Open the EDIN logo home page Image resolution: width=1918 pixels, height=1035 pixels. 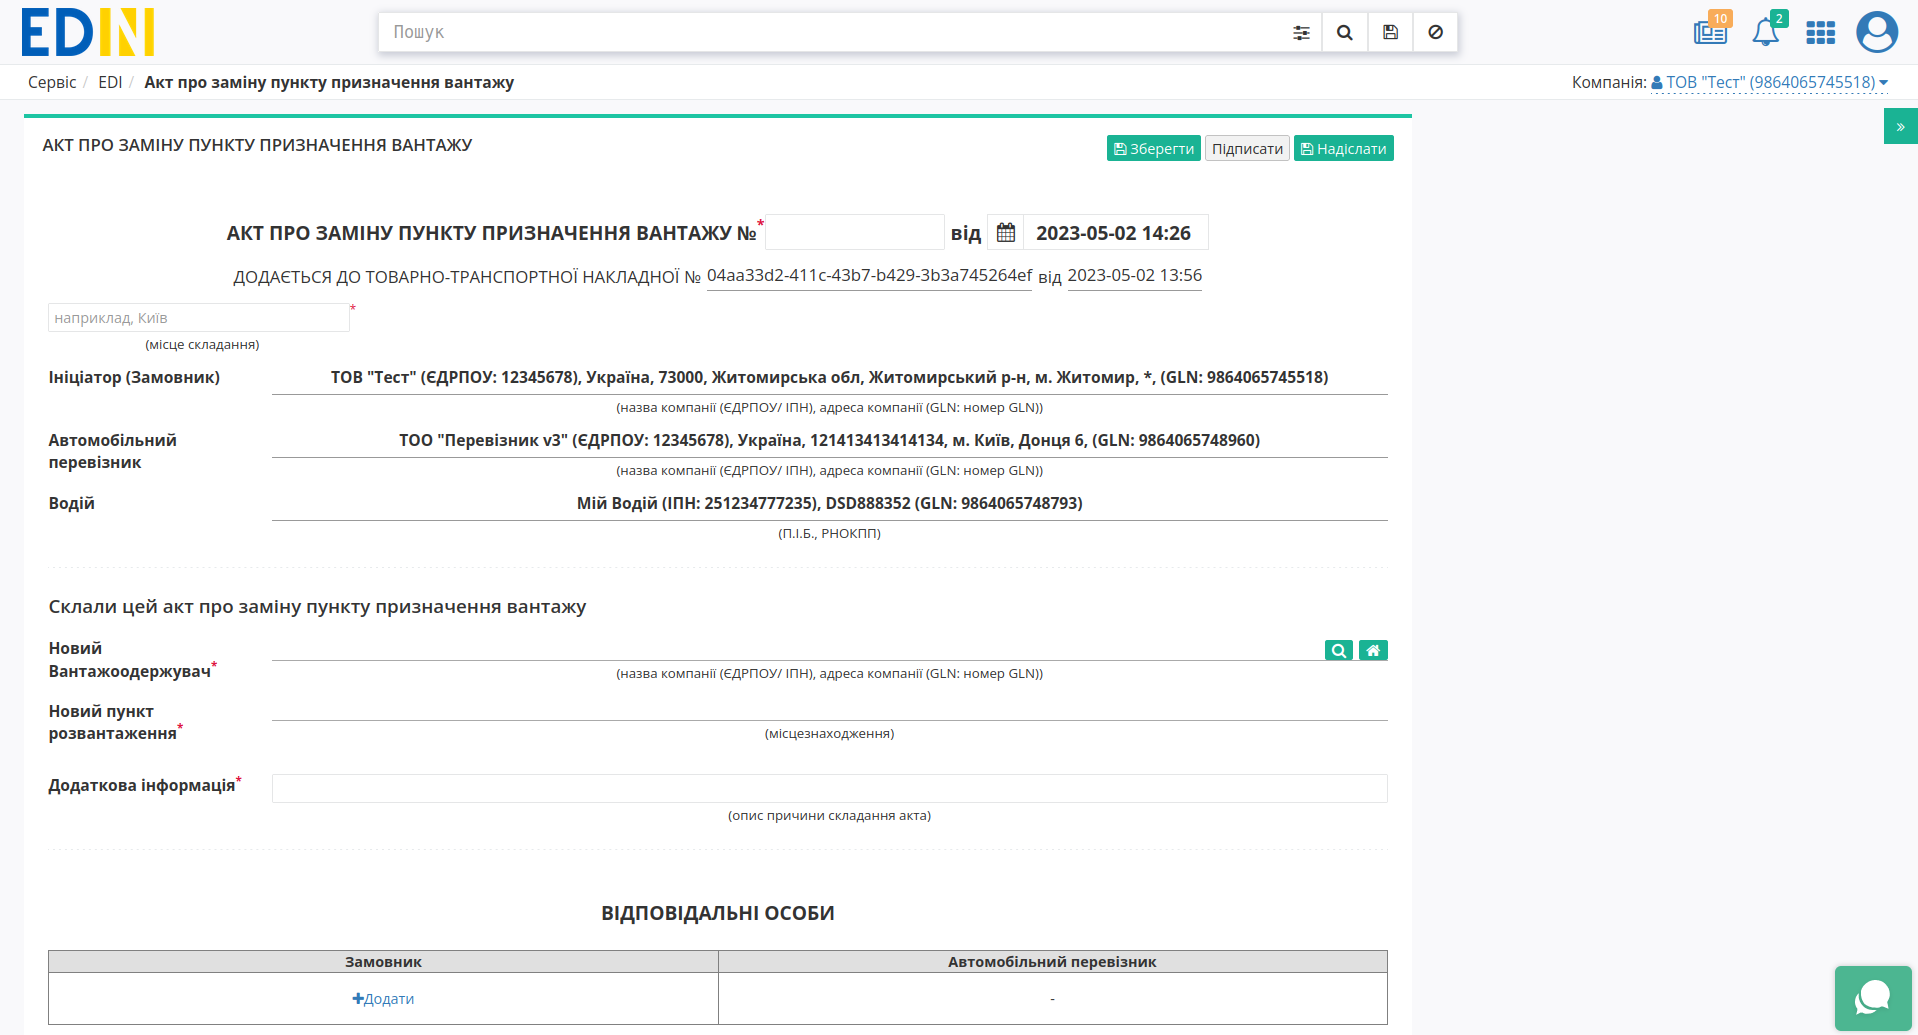(x=88, y=32)
